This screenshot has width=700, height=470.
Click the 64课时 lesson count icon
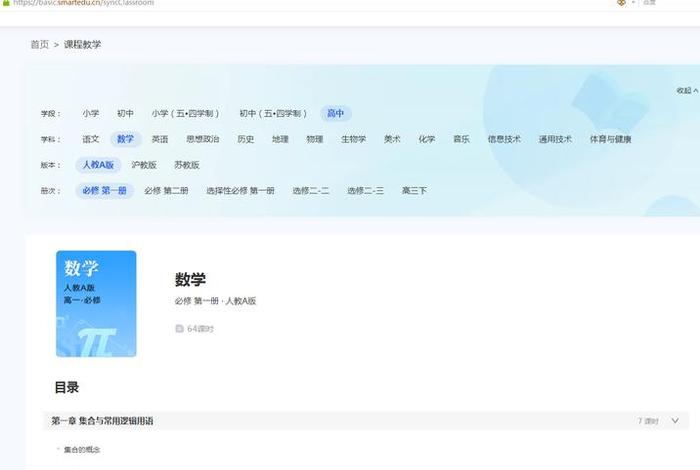[x=179, y=329]
